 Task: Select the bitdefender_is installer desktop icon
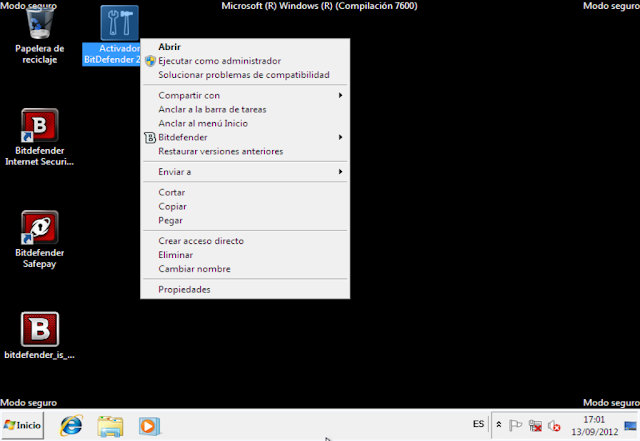pyautogui.click(x=40, y=336)
